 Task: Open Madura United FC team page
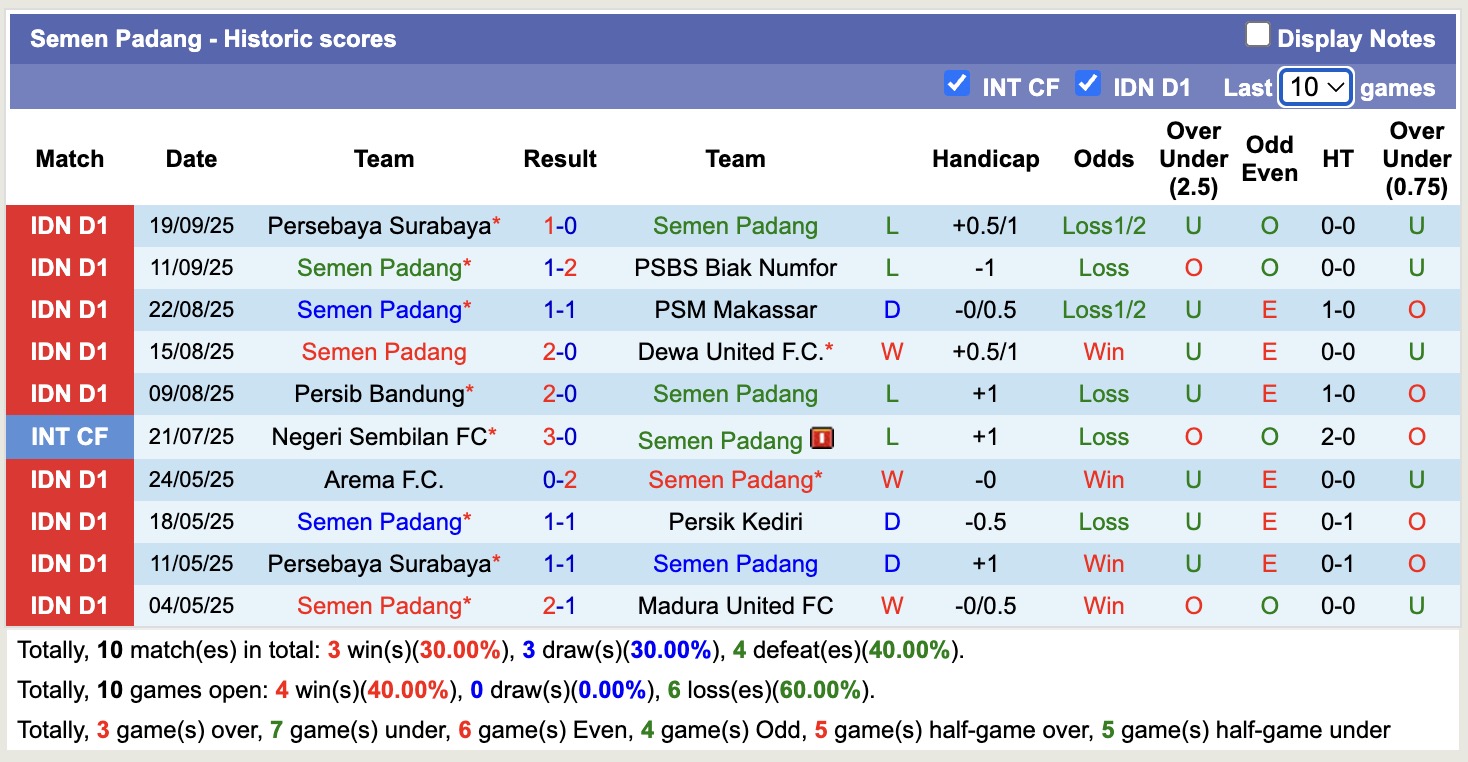click(735, 606)
